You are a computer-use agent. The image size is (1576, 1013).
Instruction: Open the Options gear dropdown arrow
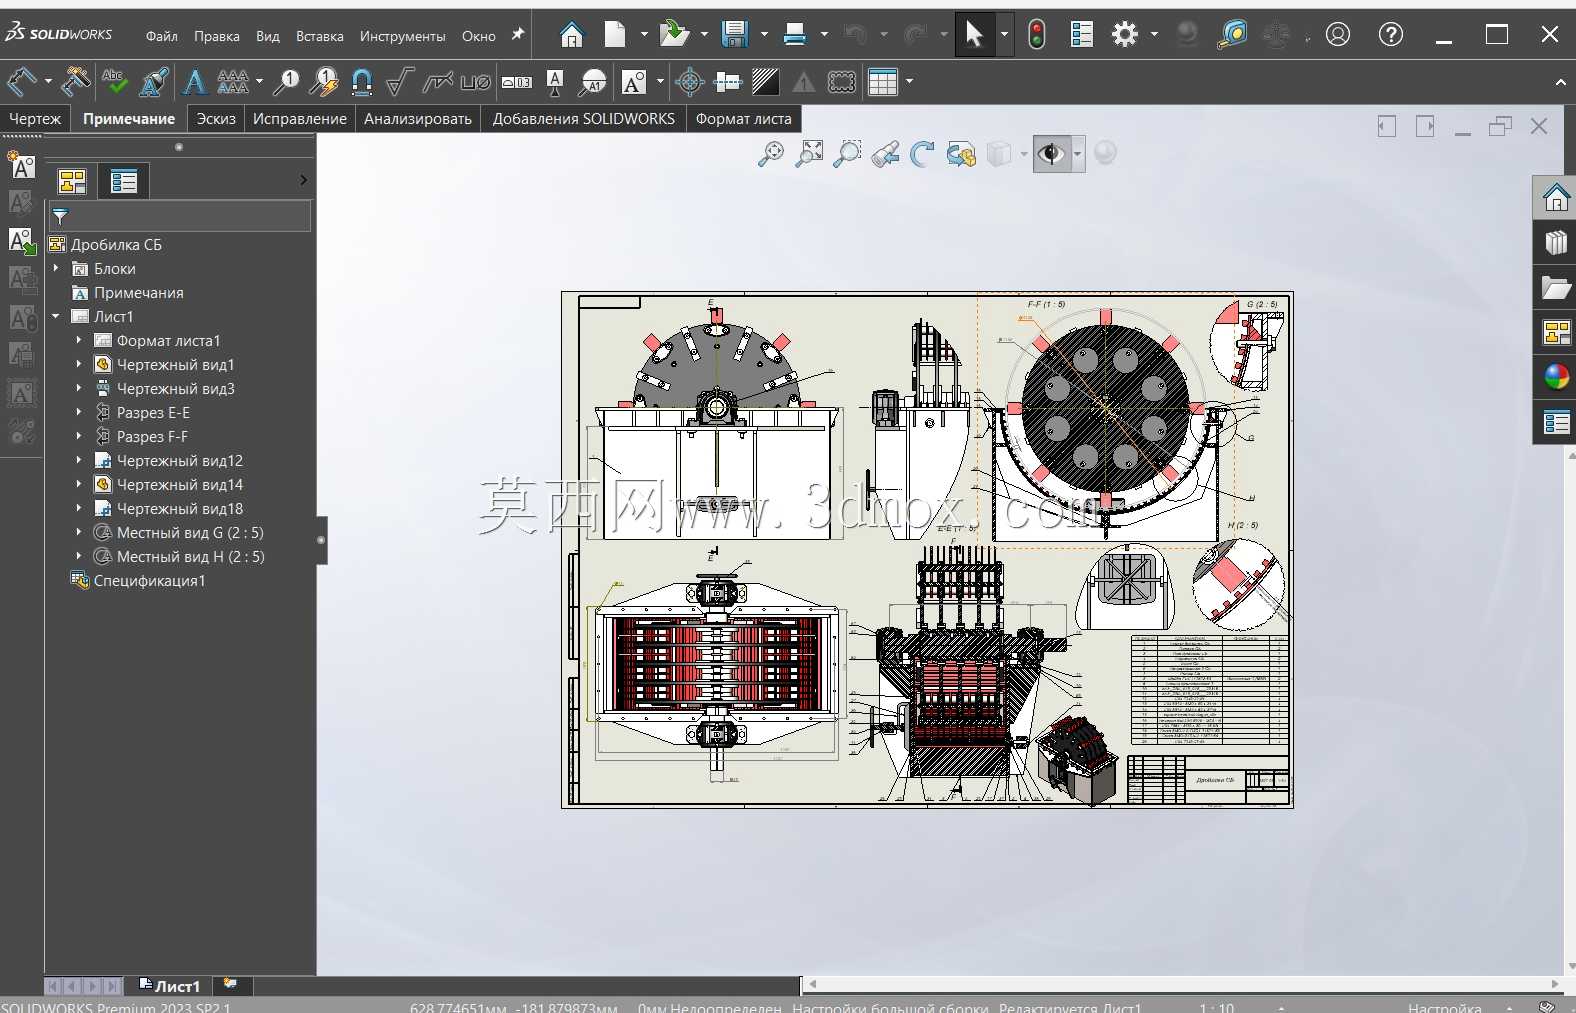pyautogui.click(x=1154, y=35)
